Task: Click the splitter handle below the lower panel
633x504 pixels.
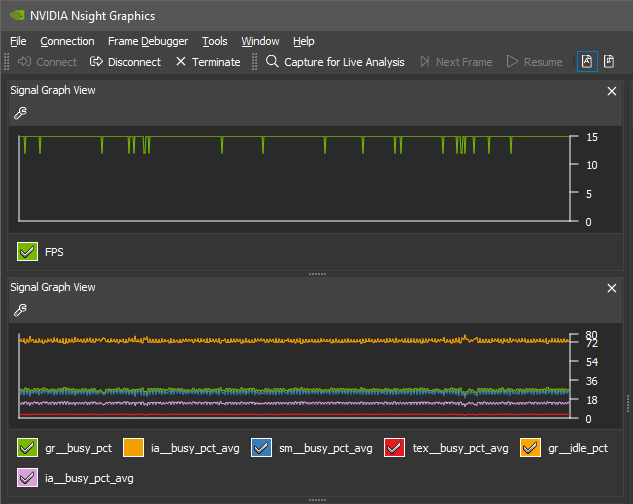Action: [317, 500]
